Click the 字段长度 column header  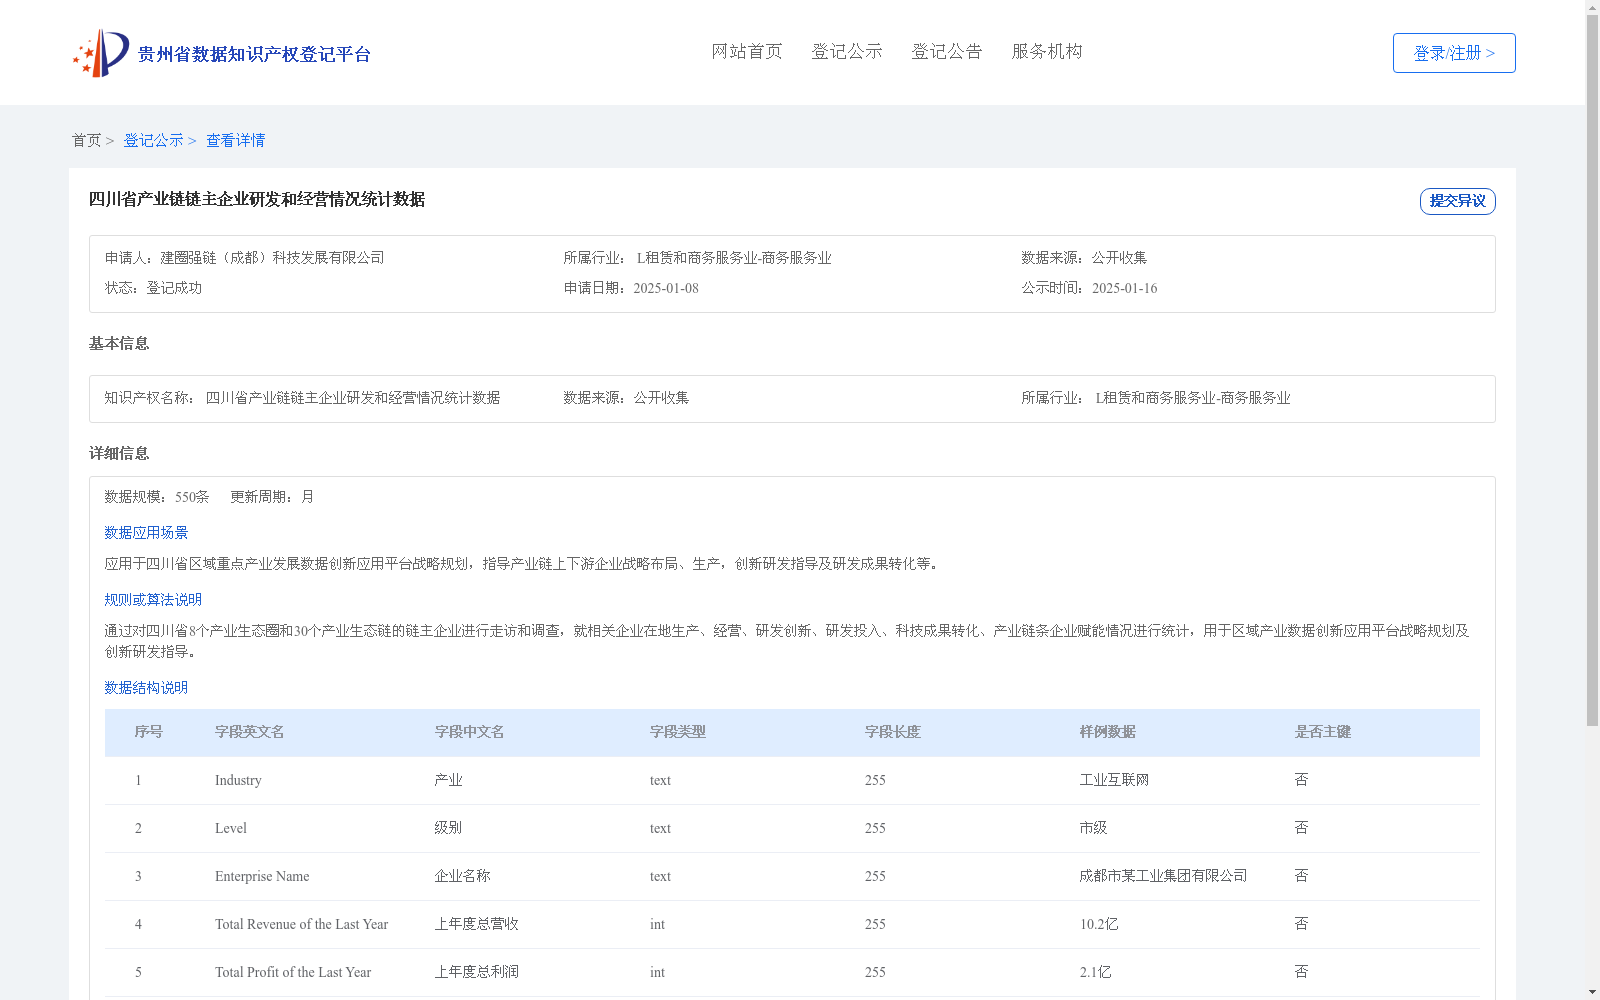tap(892, 732)
